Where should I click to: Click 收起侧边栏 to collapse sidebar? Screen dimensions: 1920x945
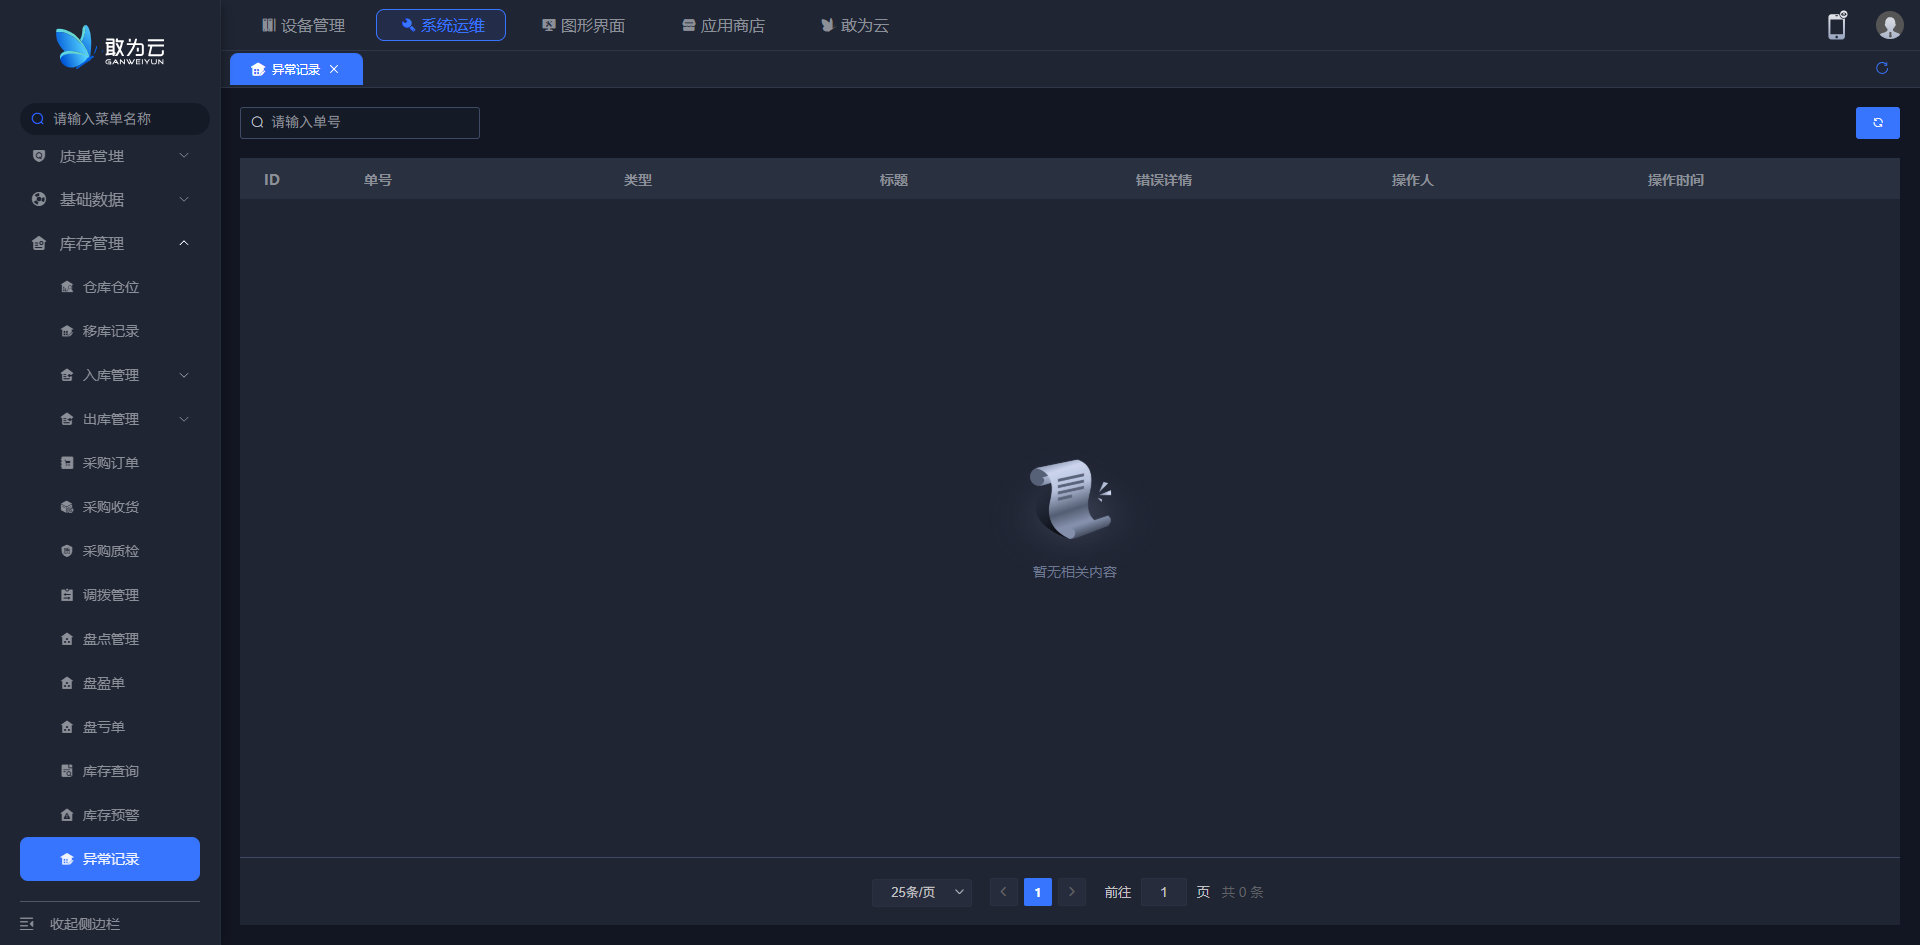pos(85,924)
